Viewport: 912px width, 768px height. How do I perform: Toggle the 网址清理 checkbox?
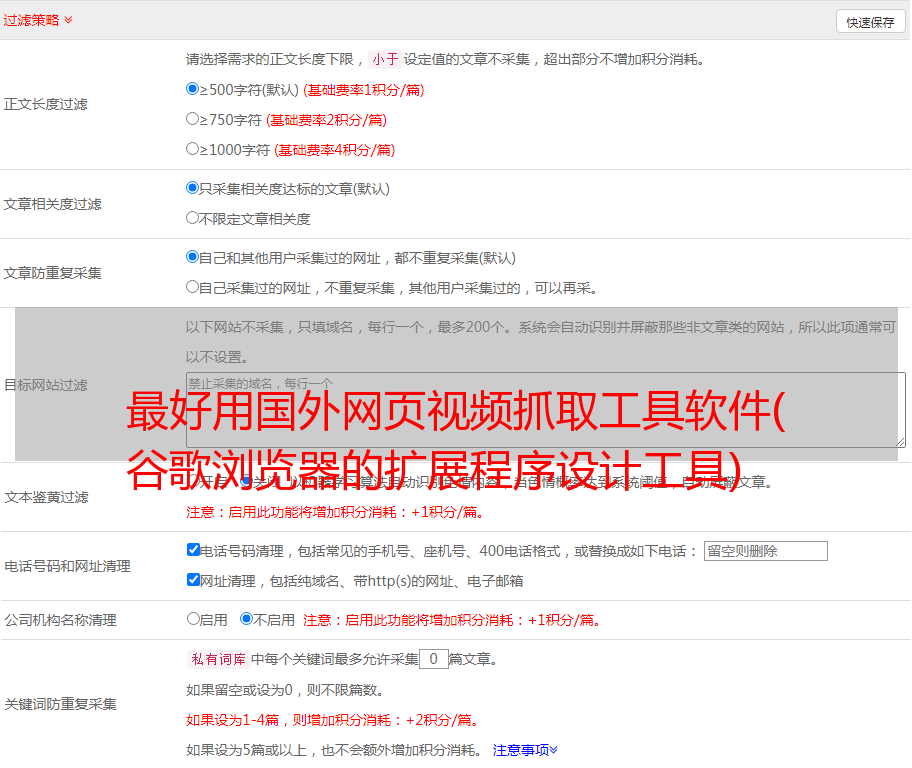coord(193,580)
